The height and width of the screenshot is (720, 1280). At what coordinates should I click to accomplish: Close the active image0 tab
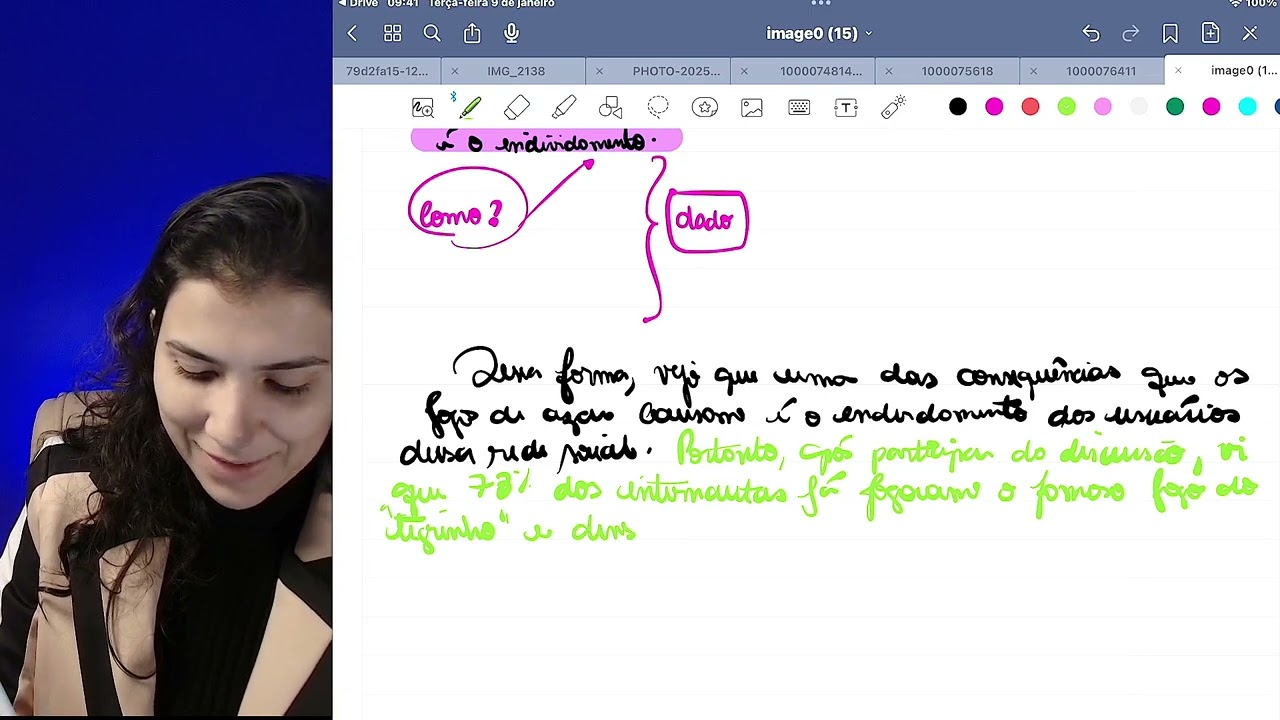(1178, 71)
